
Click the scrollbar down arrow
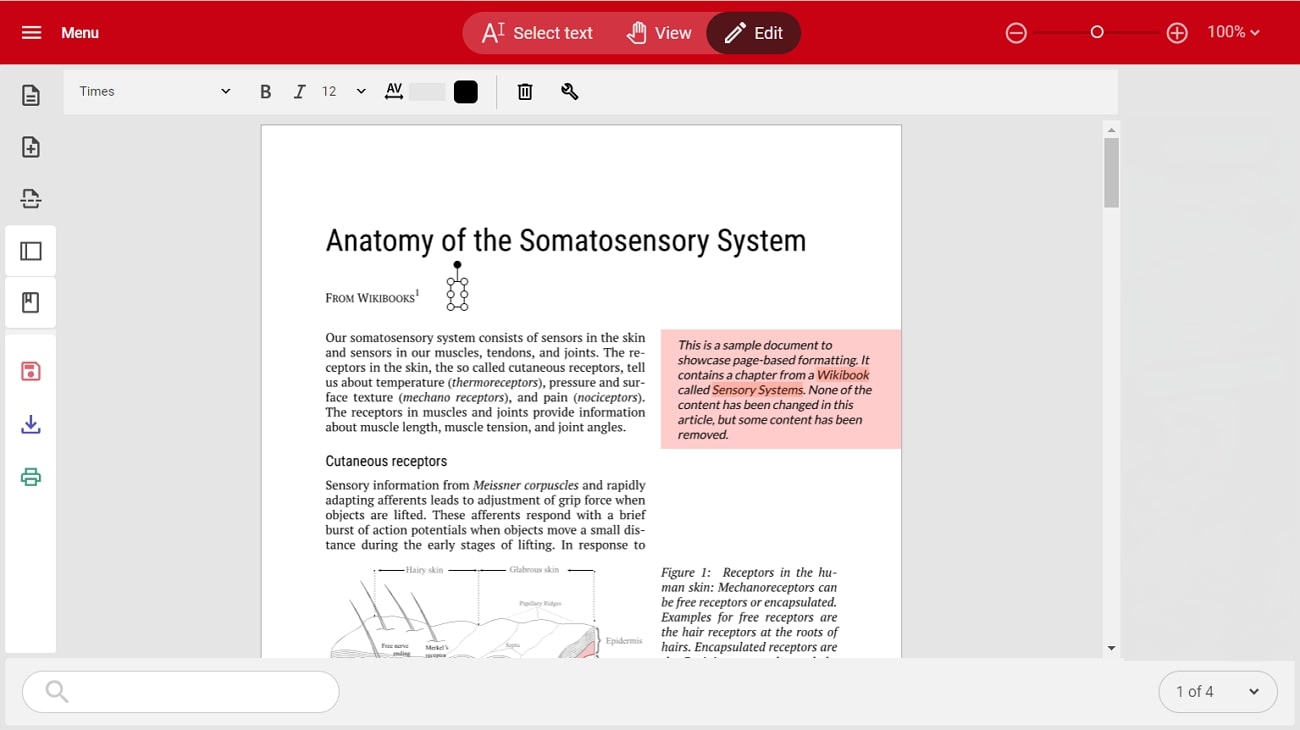click(x=1111, y=649)
